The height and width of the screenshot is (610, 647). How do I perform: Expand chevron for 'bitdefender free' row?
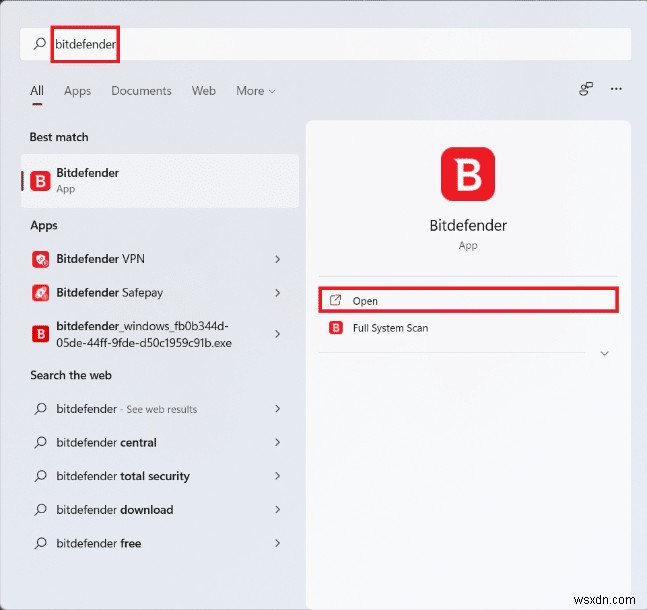pyautogui.click(x=278, y=544)
